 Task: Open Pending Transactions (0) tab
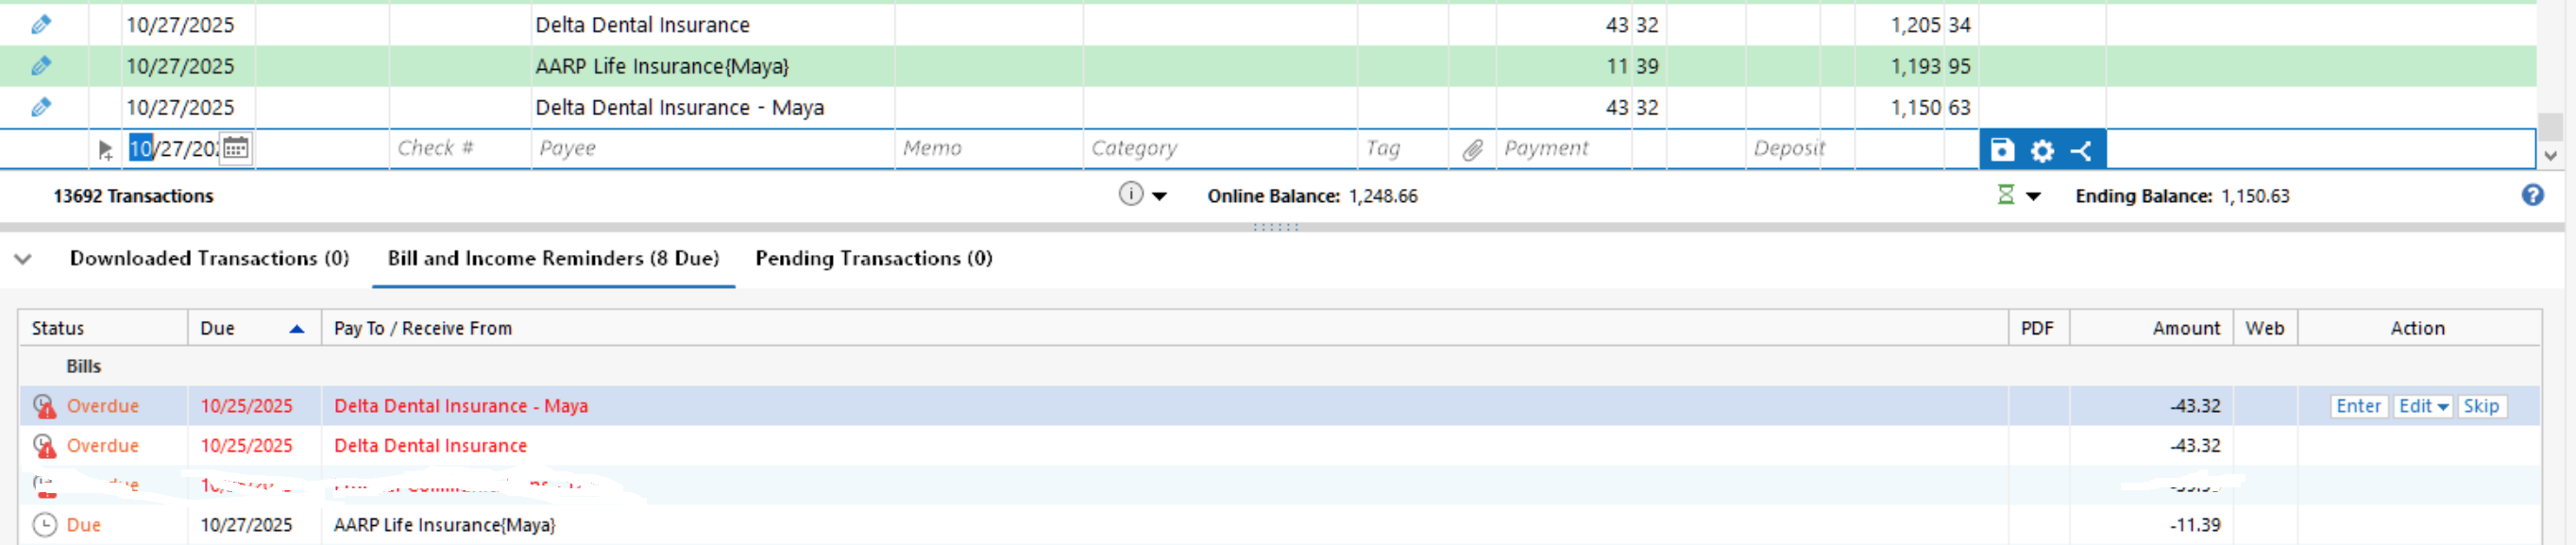coord(873,258)
